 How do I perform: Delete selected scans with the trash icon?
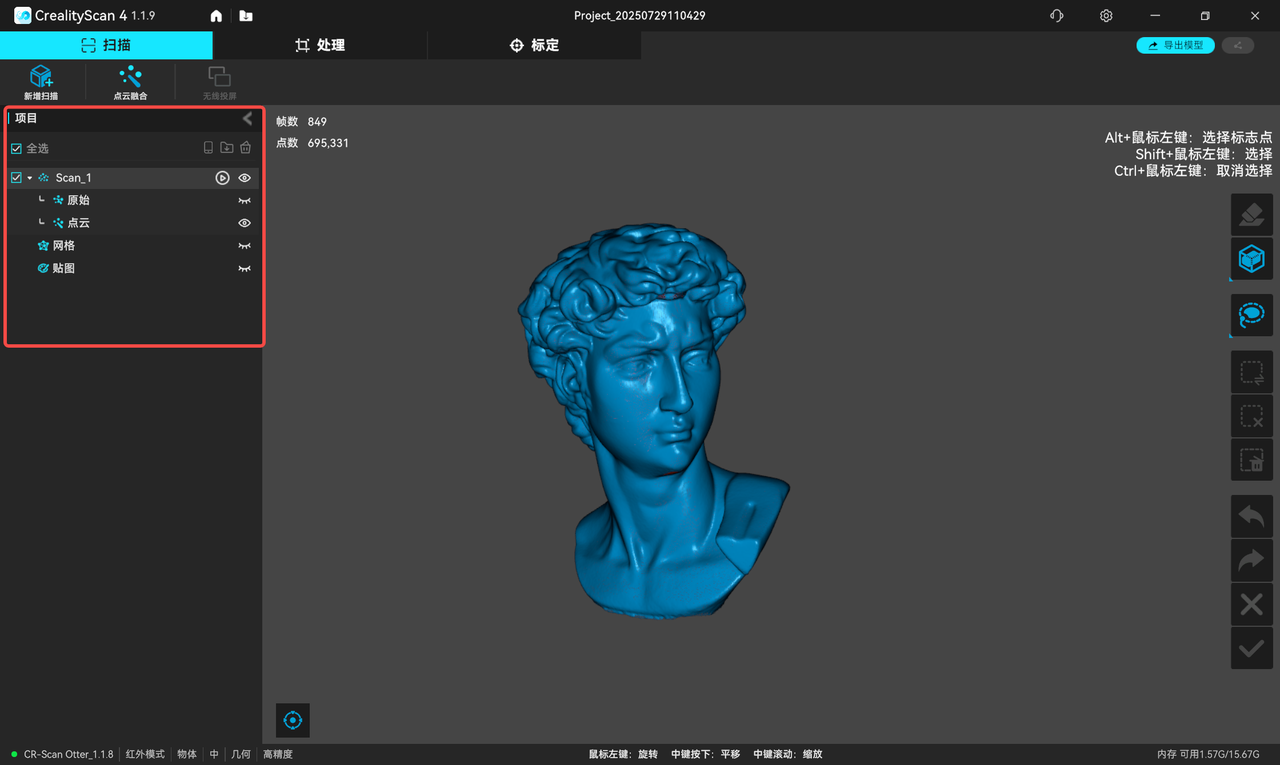(245, 148)
